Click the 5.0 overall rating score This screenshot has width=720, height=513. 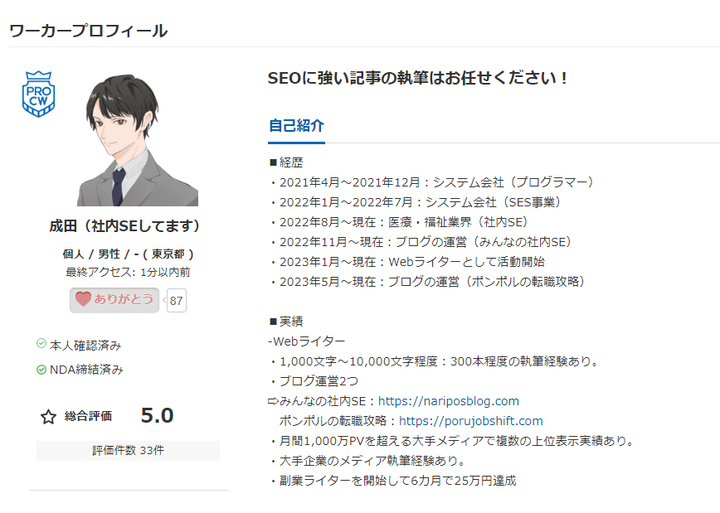click(x=157, y=416)
